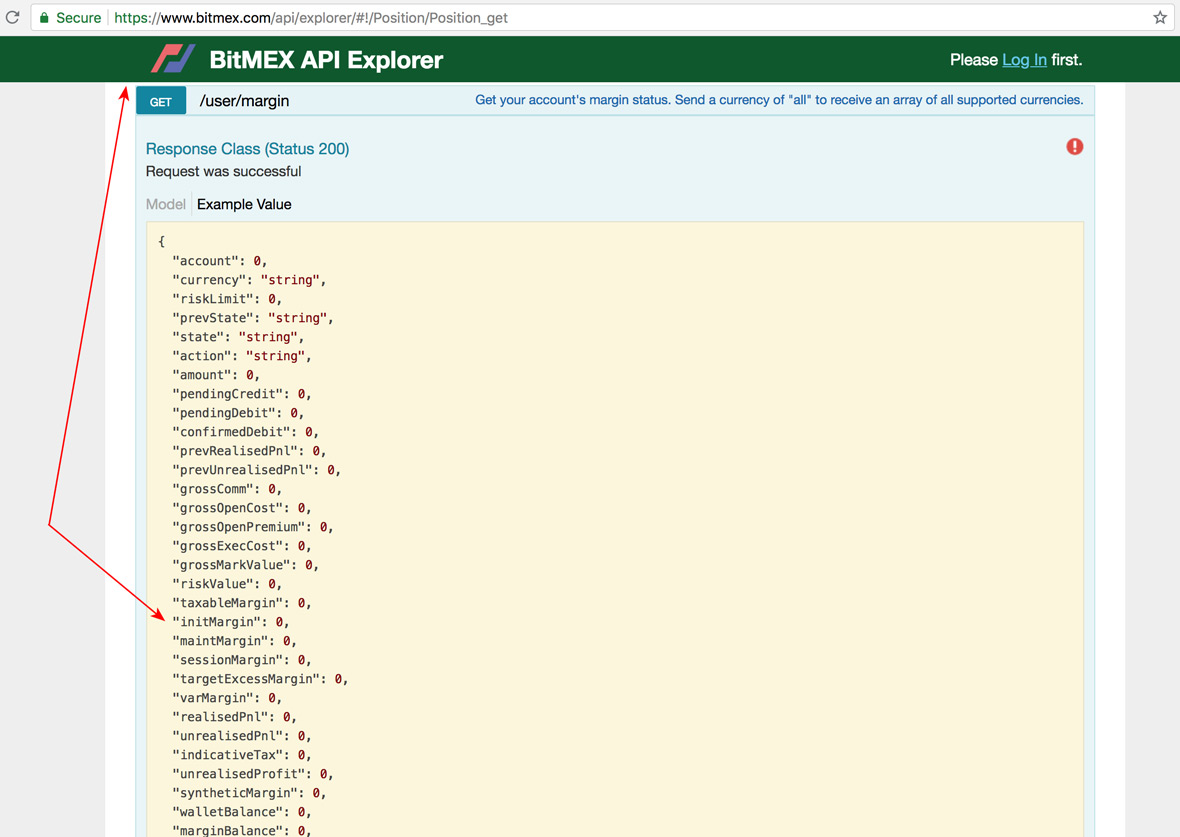Click the "syntheticMargin": 0 line
This screenshot has width=1180, height=837.
pyautogui.click(x=249, y=793)
